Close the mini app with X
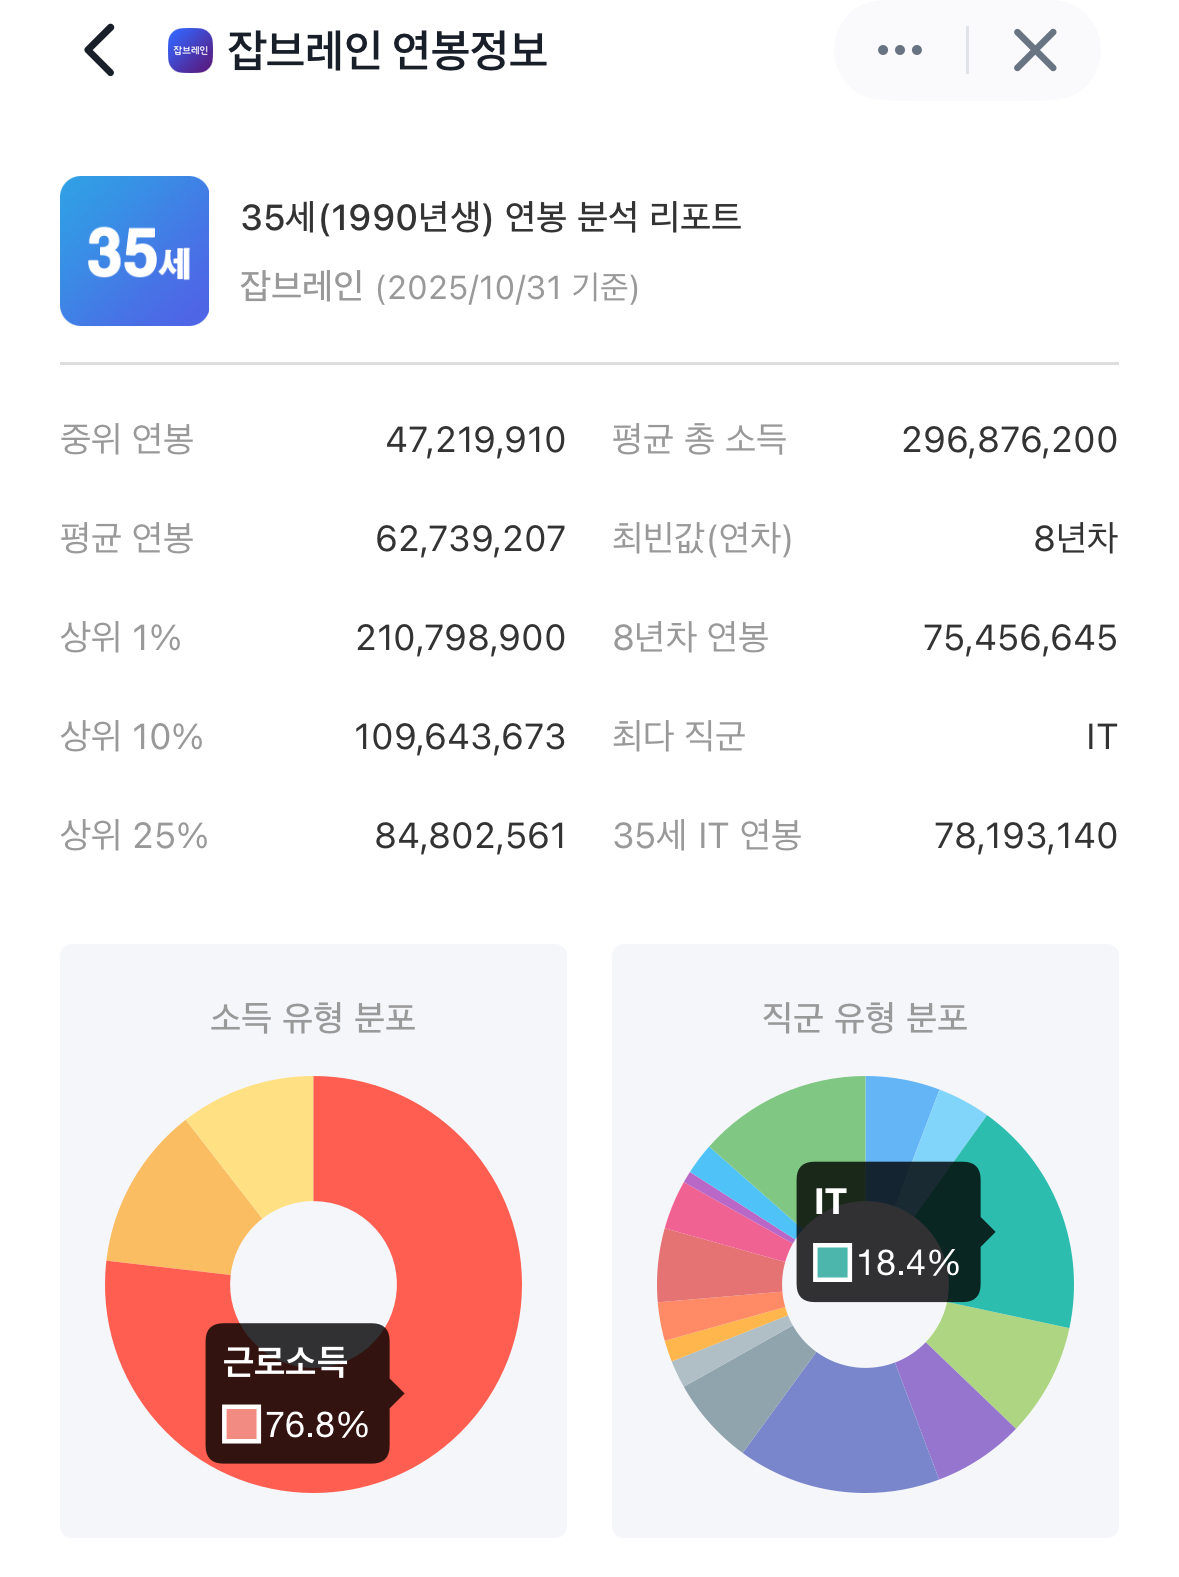 (x=1034, y=50)
